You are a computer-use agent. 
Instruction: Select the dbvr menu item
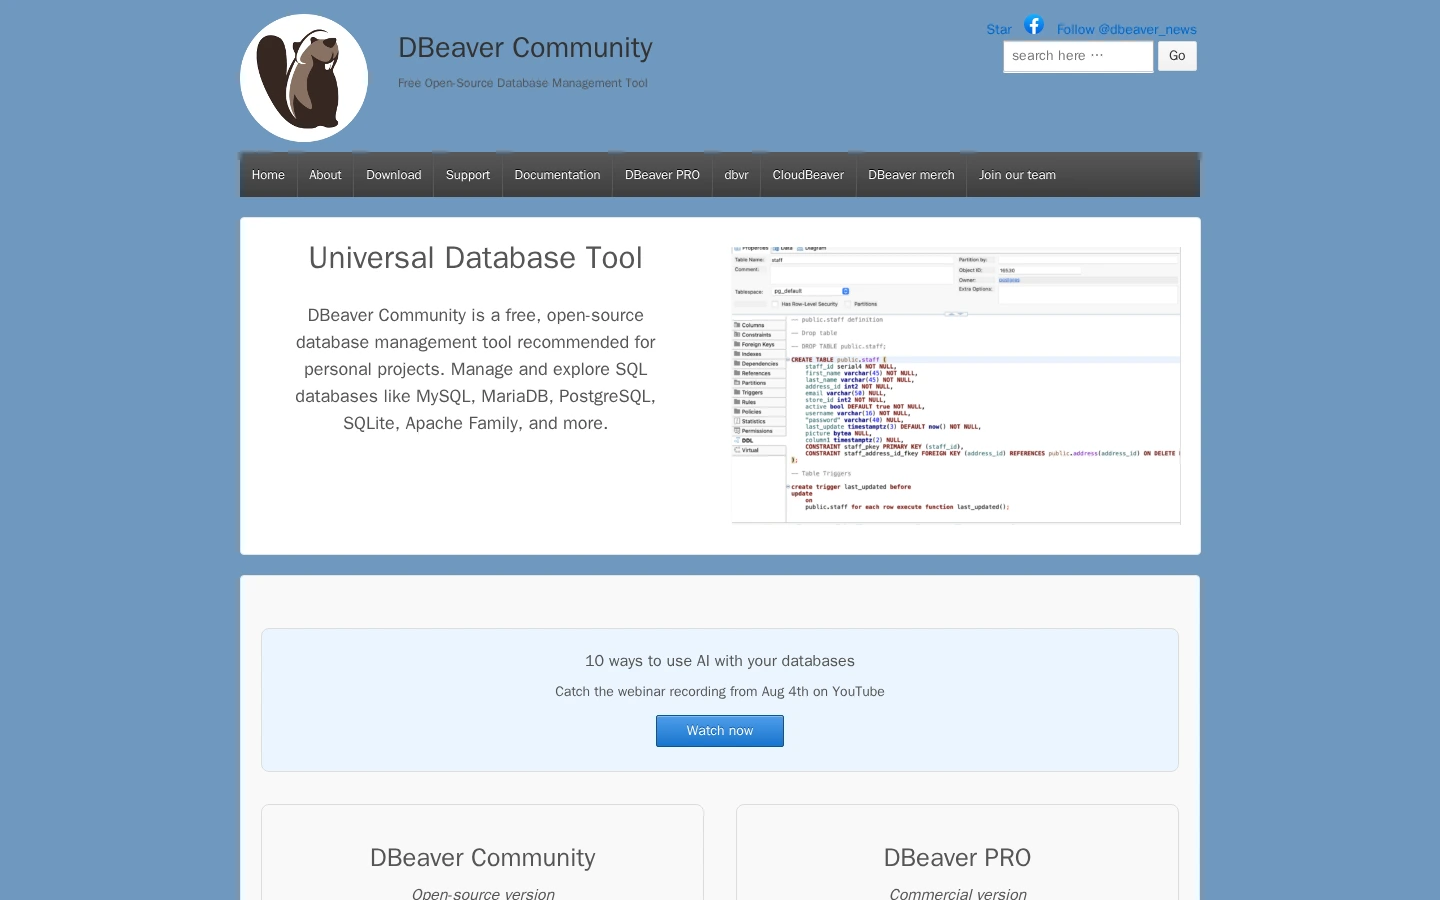click(736, 175)
